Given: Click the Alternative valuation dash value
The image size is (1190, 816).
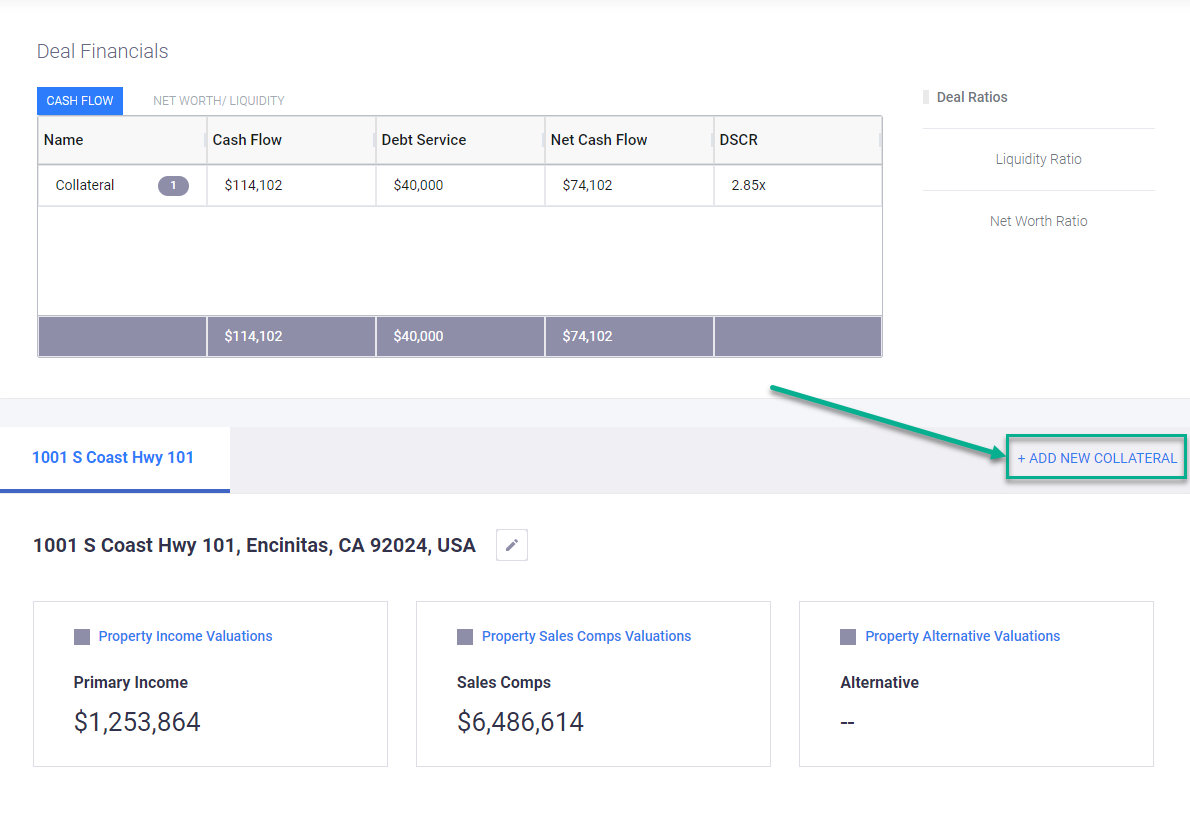Looking at the screenshot, I should pos(848,723).
